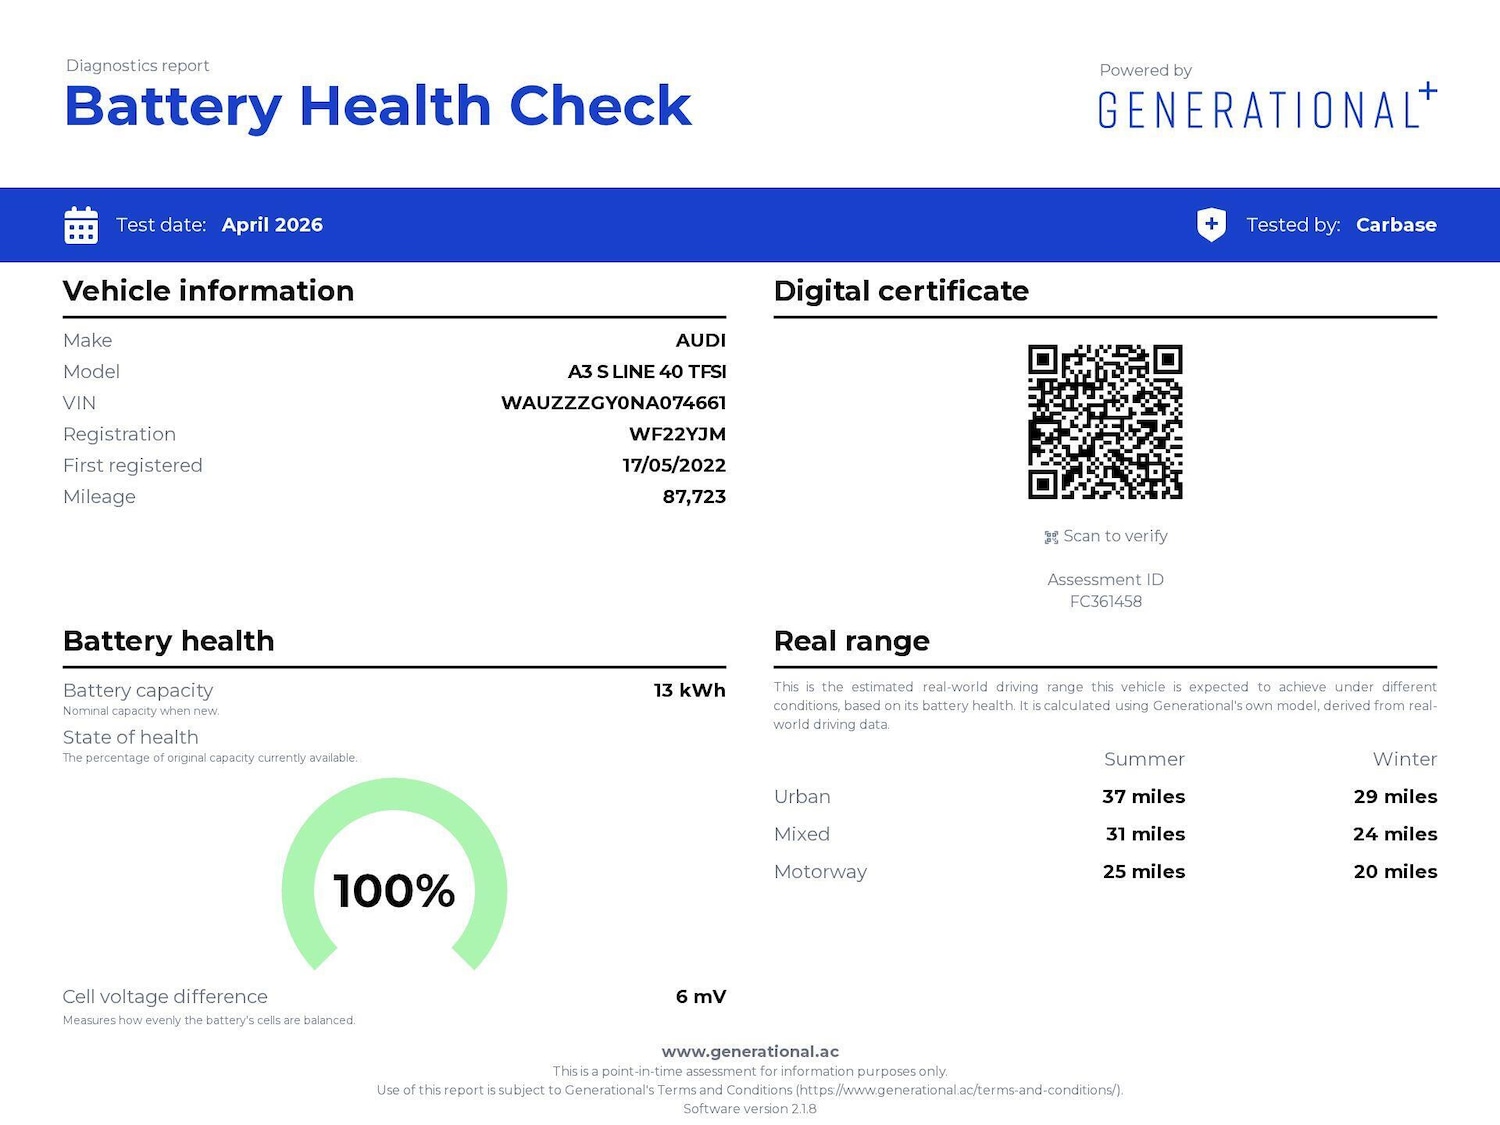Click the Digital certificate heading
The width and height of the screenshot is (1500, 1125).
[x=901, y=291]
